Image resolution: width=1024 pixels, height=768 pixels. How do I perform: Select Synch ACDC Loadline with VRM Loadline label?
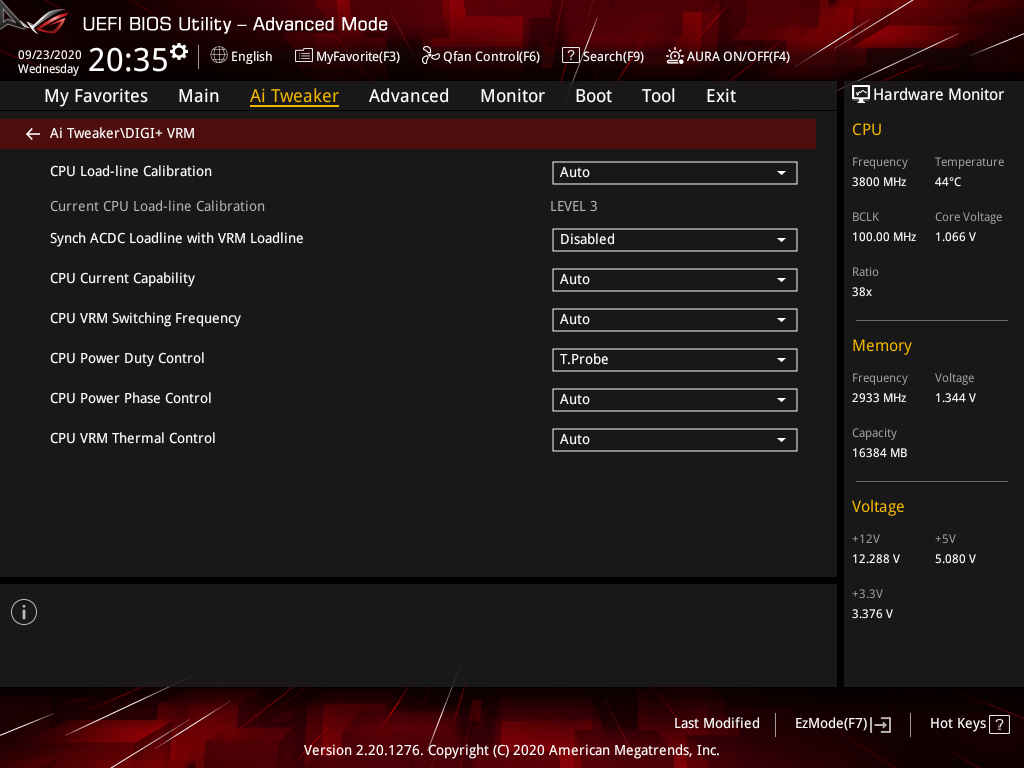[x=176, y=238]
